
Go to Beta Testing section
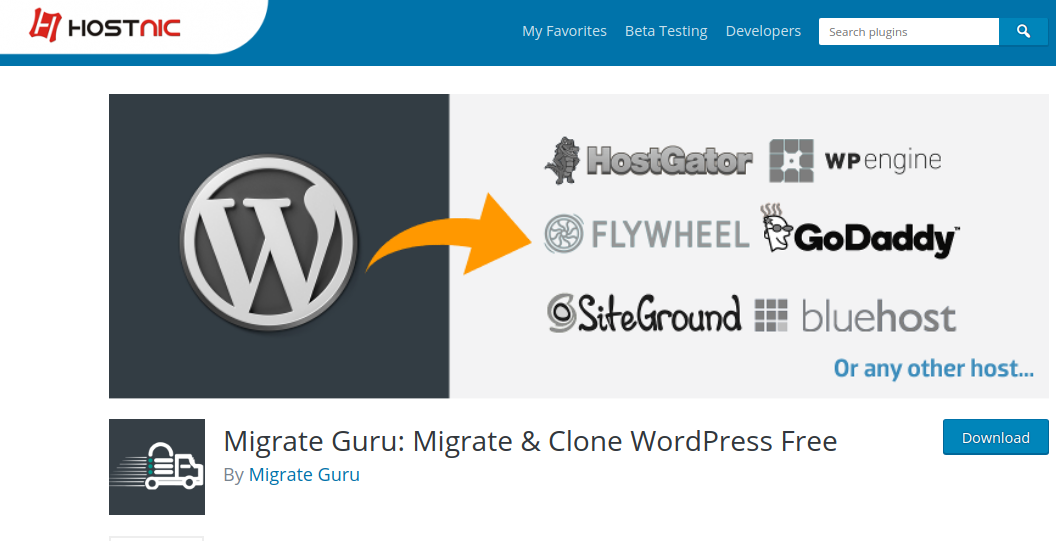[x=666, y=31]
